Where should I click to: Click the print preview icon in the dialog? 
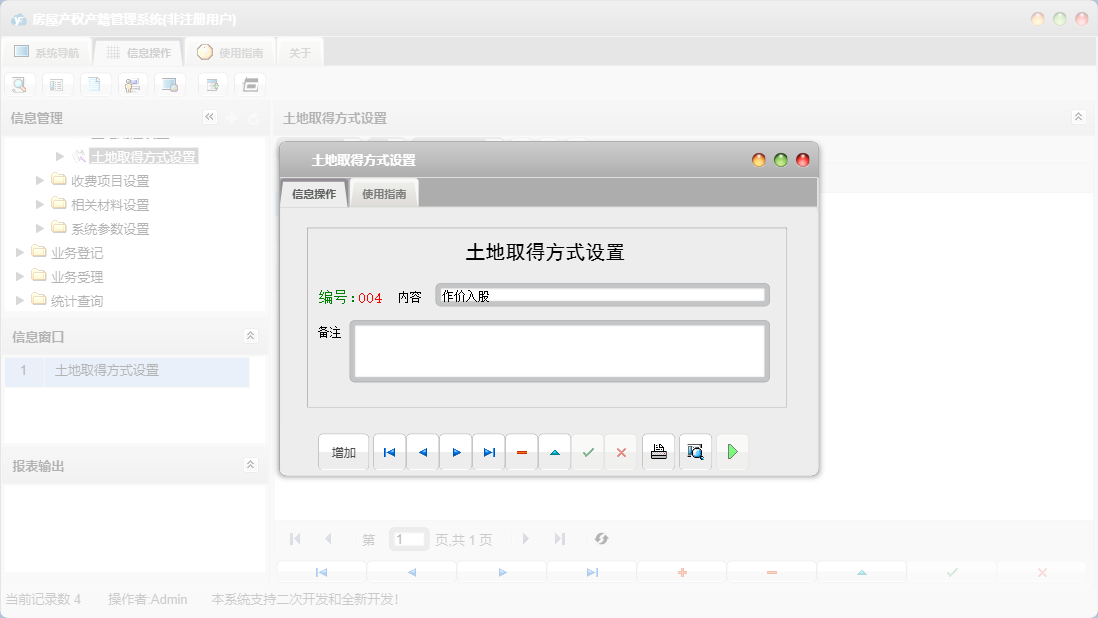[695, 452]
